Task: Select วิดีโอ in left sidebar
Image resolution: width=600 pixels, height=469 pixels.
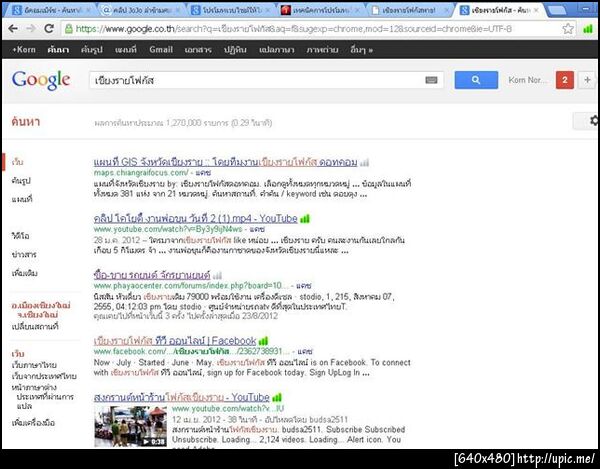Action: coord(20,236)
